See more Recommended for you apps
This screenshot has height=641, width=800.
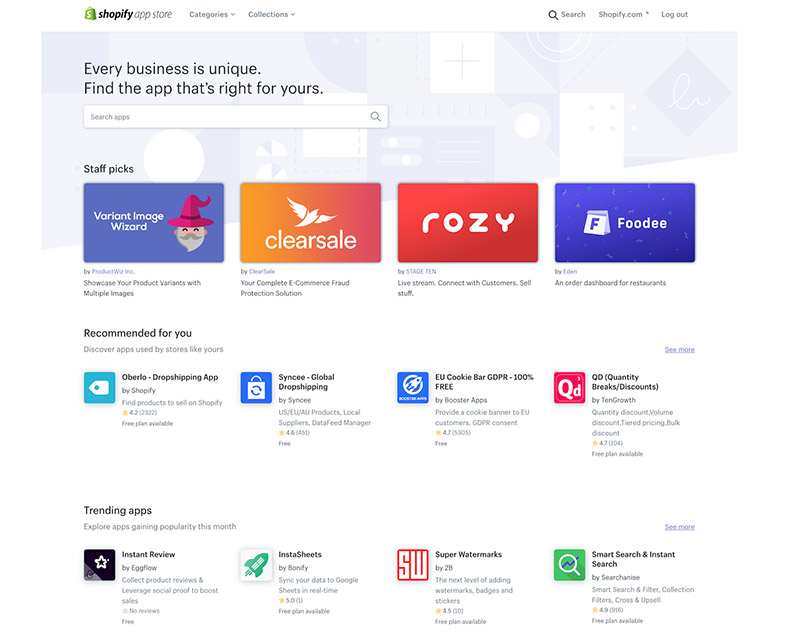(680, 350)
